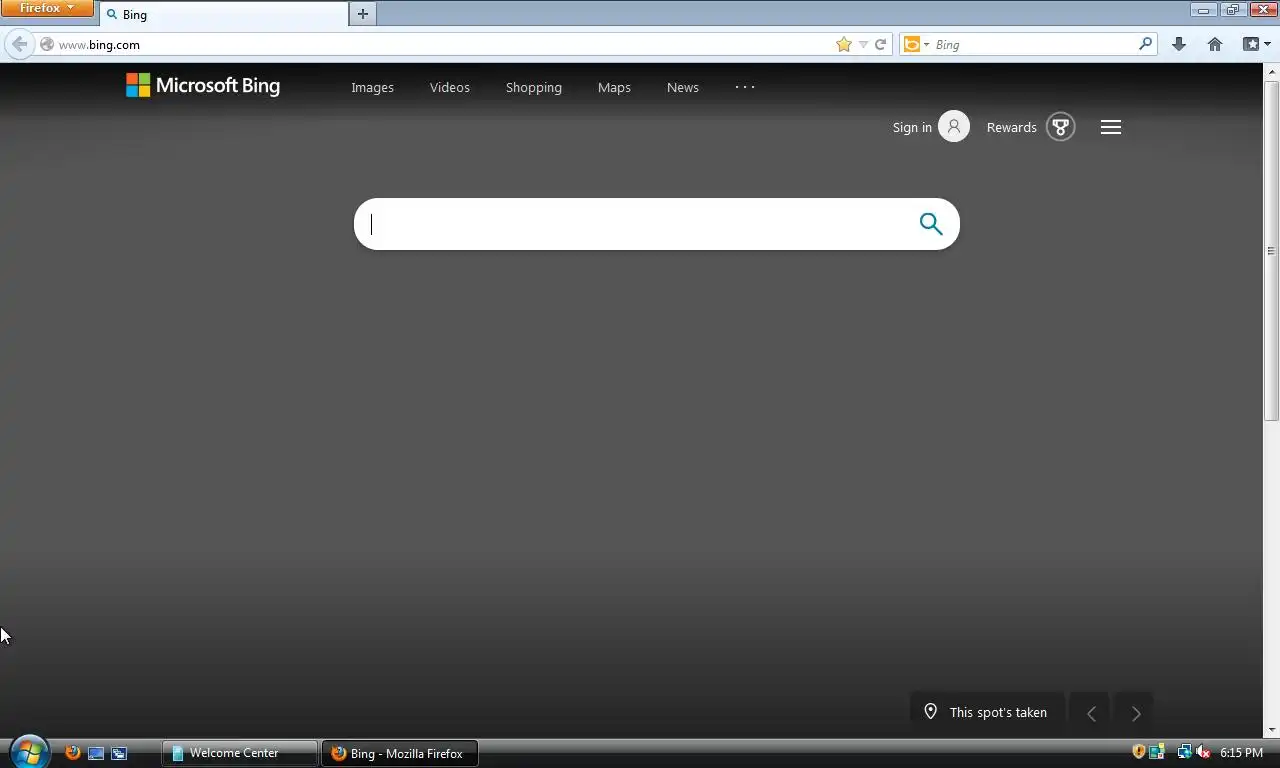Open the Bing search engine selector dropdown

click(916, 44)
